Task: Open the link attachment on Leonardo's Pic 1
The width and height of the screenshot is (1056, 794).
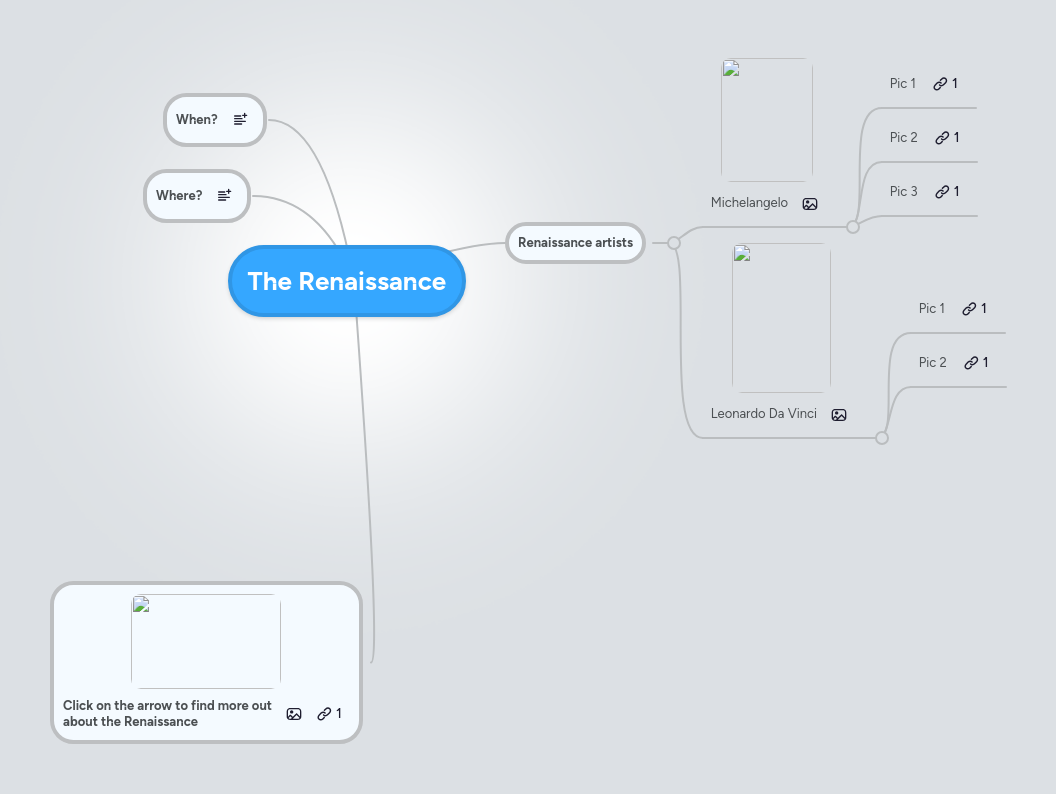Action: 969,308
